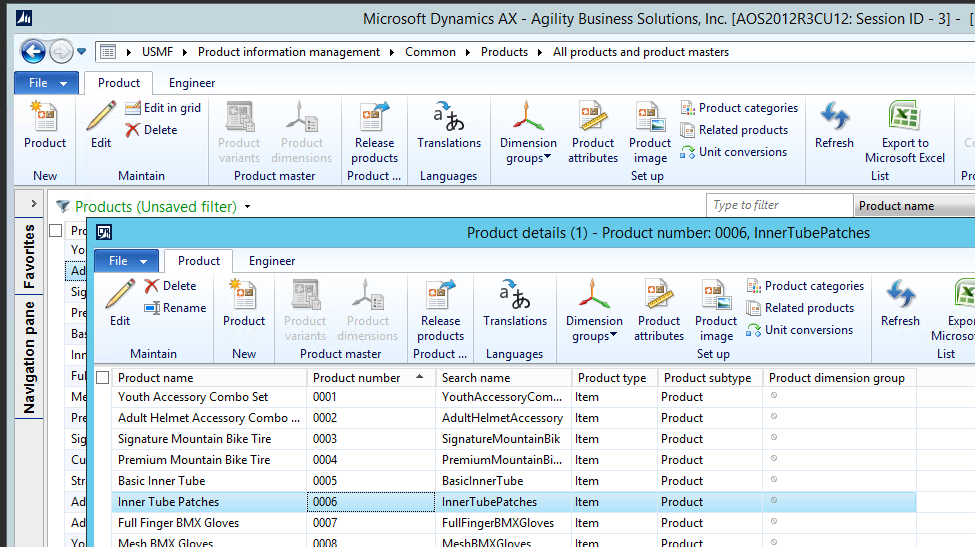Screen dimensions: 975x547
Task: Switch to Engineer tab in main ribbon
Action: pyautogui.click(x=192, y=83)
